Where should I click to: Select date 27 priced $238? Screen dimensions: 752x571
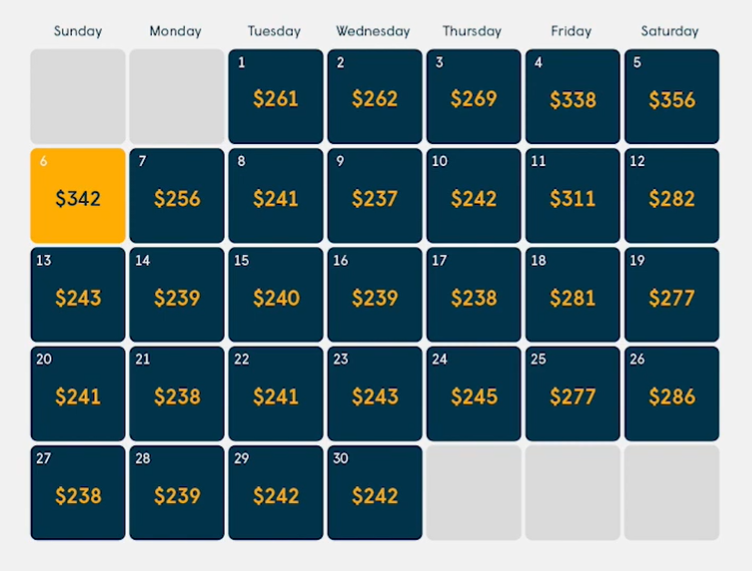(78, 493)
